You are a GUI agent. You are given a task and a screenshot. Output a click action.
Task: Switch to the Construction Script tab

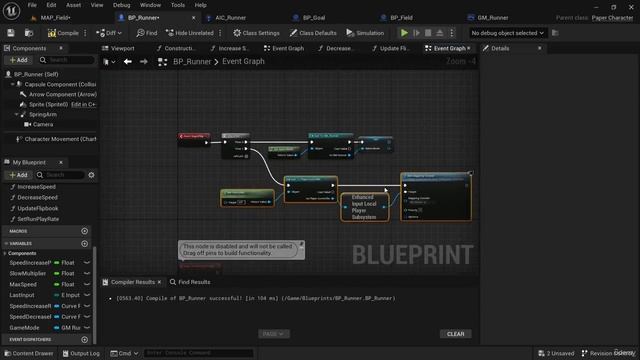(x=176, y=48)
